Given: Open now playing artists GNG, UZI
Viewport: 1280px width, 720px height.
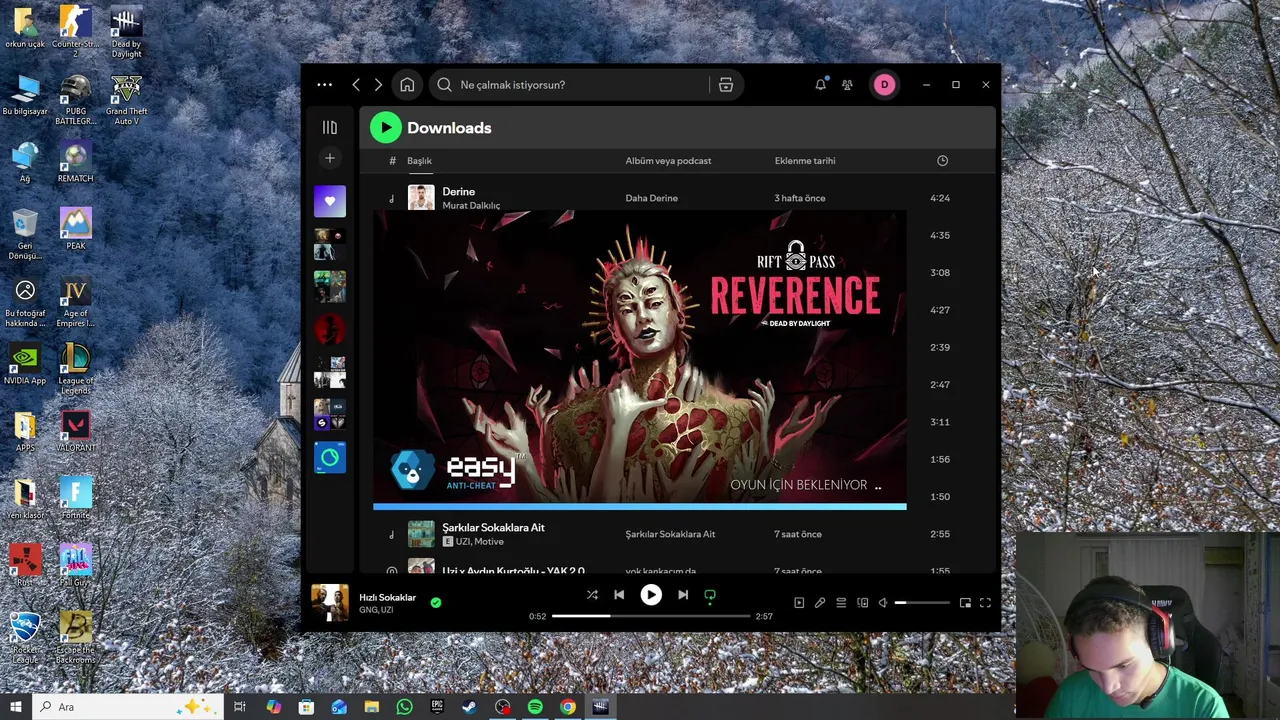Looking at the screenshot, I should coord(376,610).
